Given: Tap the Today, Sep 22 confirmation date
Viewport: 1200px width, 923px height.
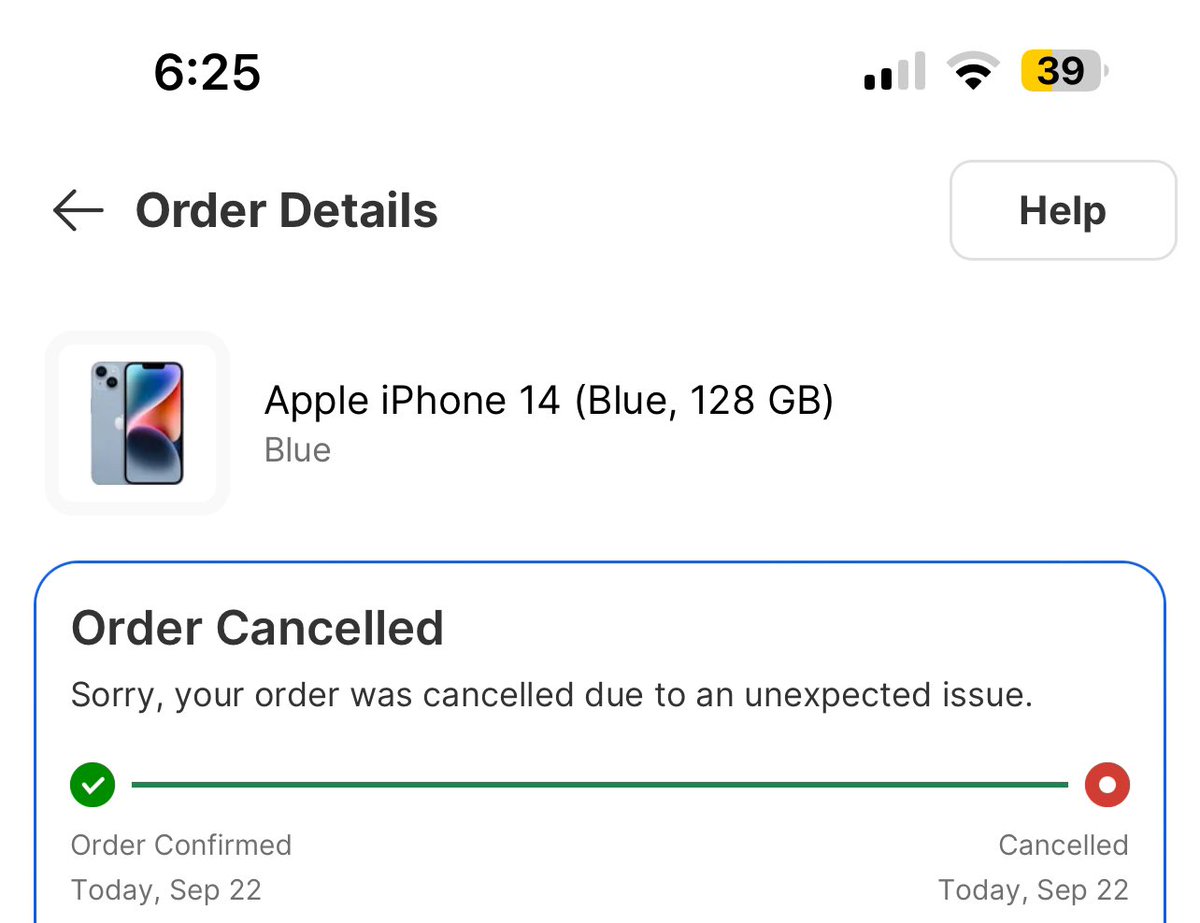Looking at the screenshot, I should (x=166, y=890).
